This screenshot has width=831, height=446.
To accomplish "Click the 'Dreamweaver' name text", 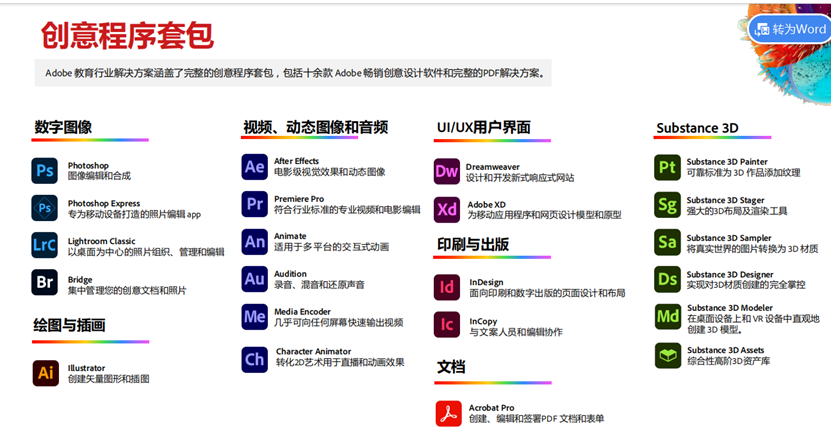I will coord(493,167).
